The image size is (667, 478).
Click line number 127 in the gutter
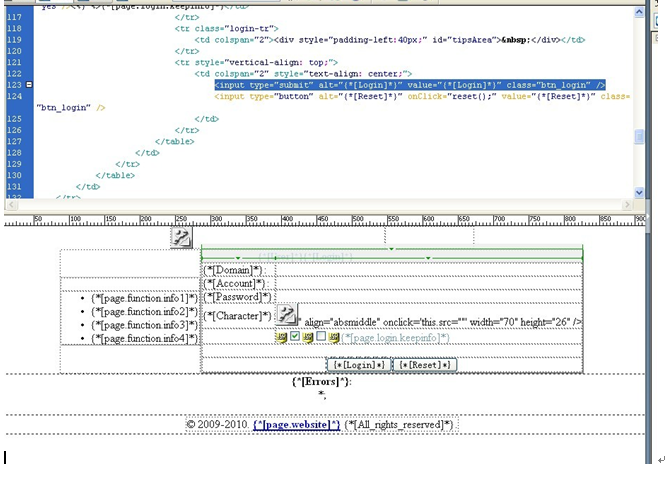tap(14, 141)
